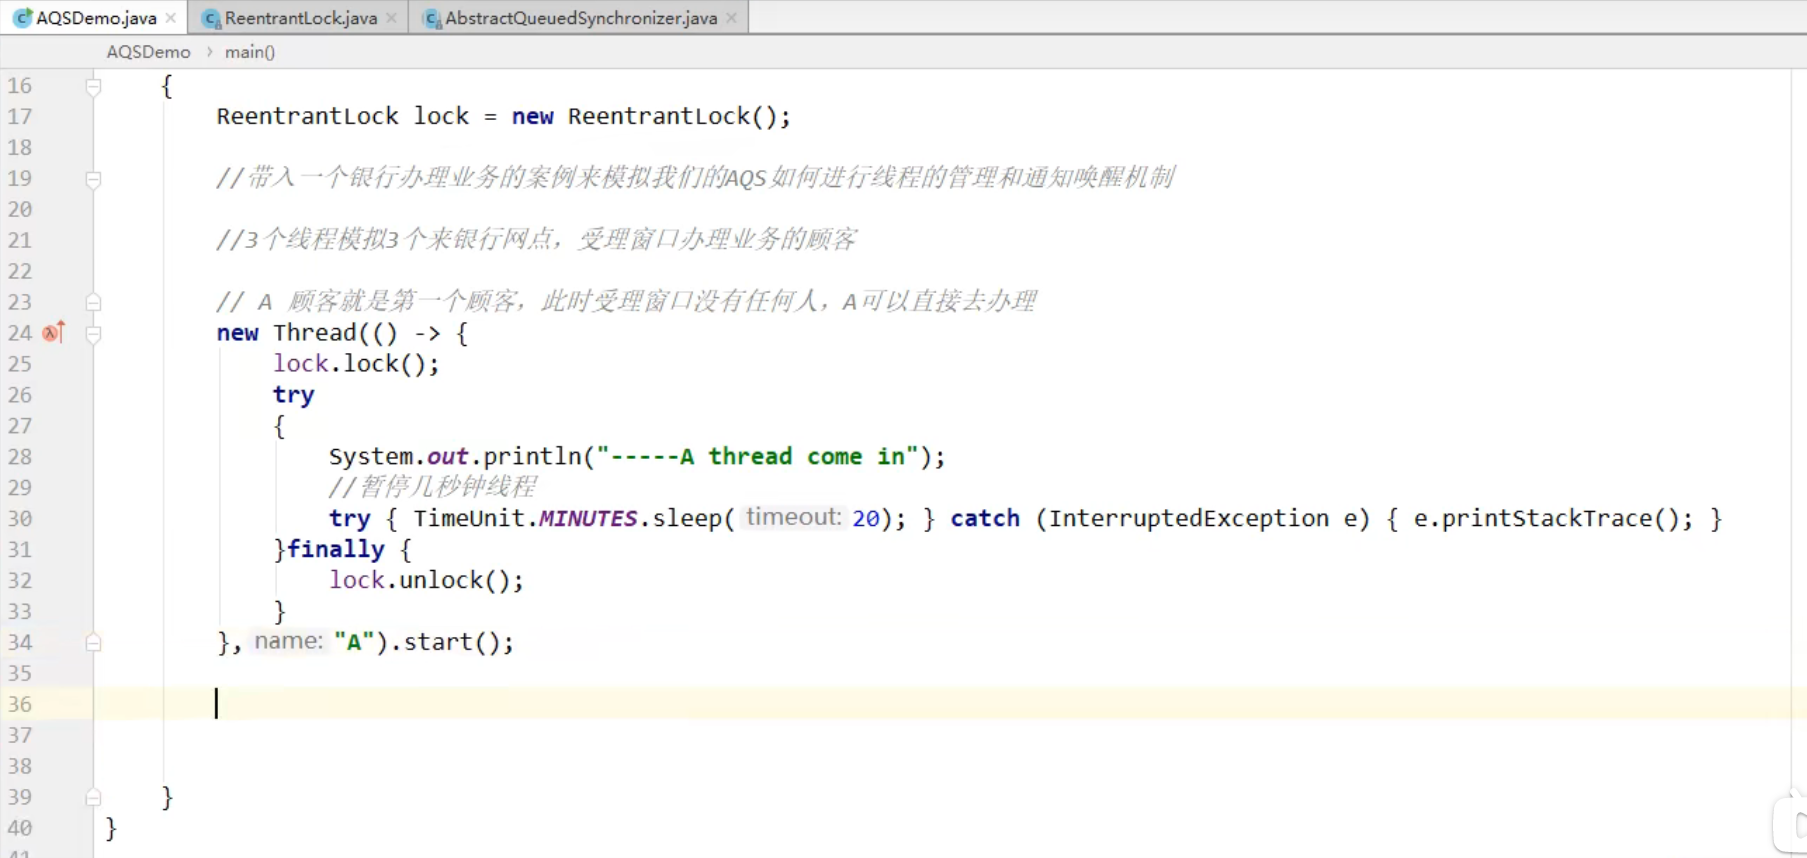1807x858 pixels.
Task: Click line number 36 in the gutter
Action: tap(20, 705)
